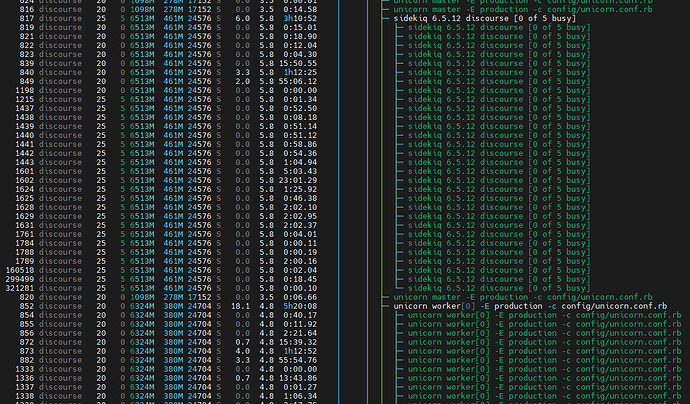Click the TIME value 2:02.95

300,217
